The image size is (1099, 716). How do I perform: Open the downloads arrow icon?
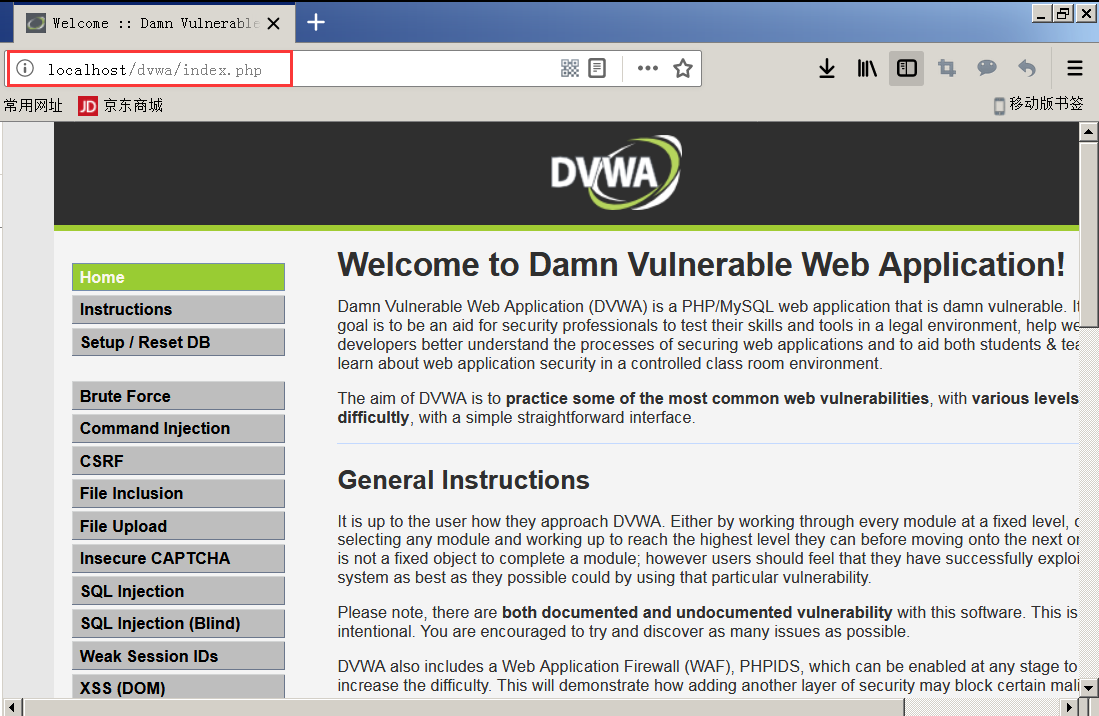pyautogui.click(x=827, y=68)
